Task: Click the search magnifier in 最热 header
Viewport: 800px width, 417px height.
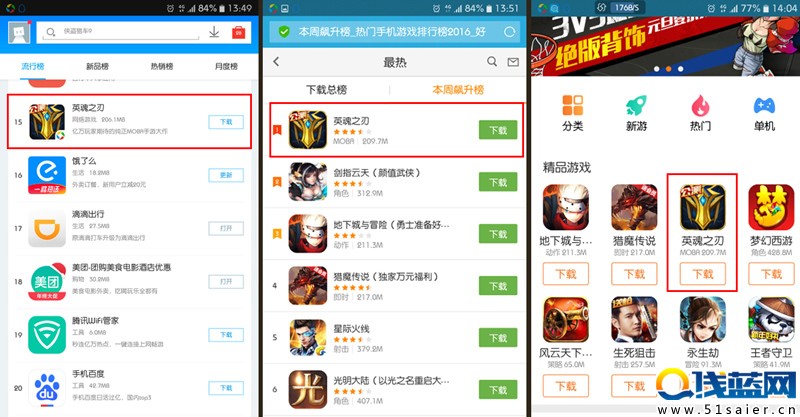Action: point(492,61)
